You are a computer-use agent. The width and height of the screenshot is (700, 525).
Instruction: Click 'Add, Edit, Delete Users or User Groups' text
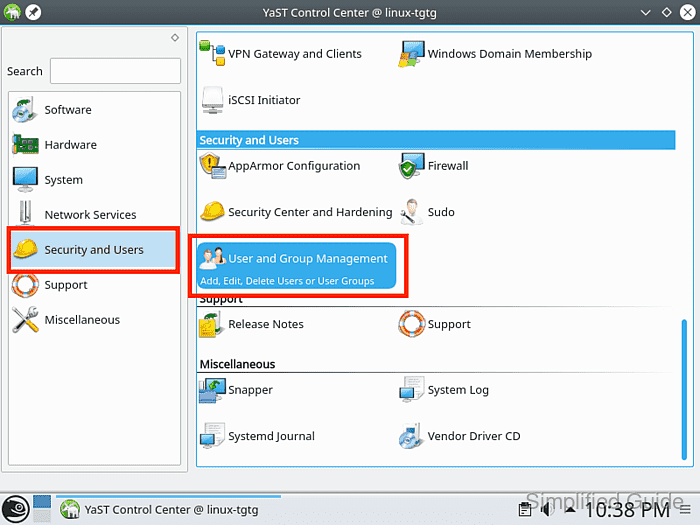coord(287,281)
